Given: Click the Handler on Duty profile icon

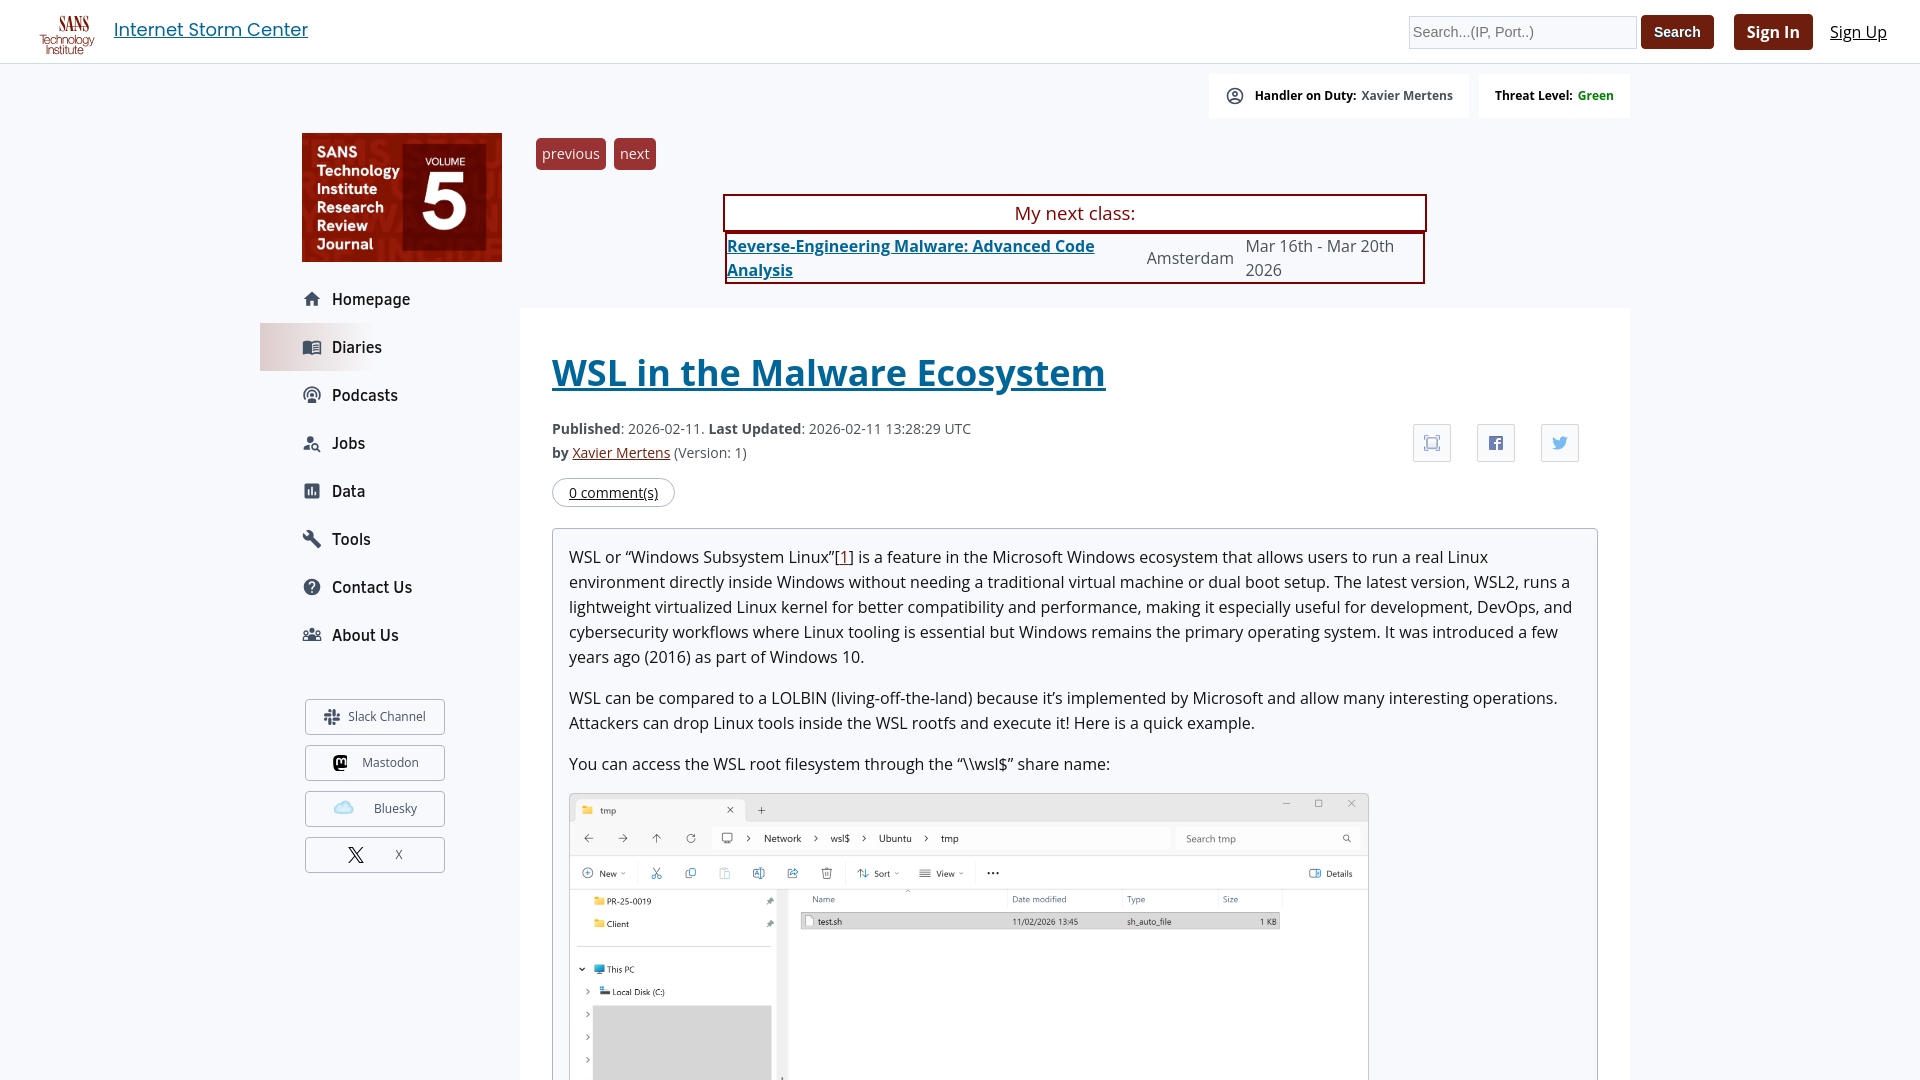Looking at the screenshot, I should pos(1235,95).
